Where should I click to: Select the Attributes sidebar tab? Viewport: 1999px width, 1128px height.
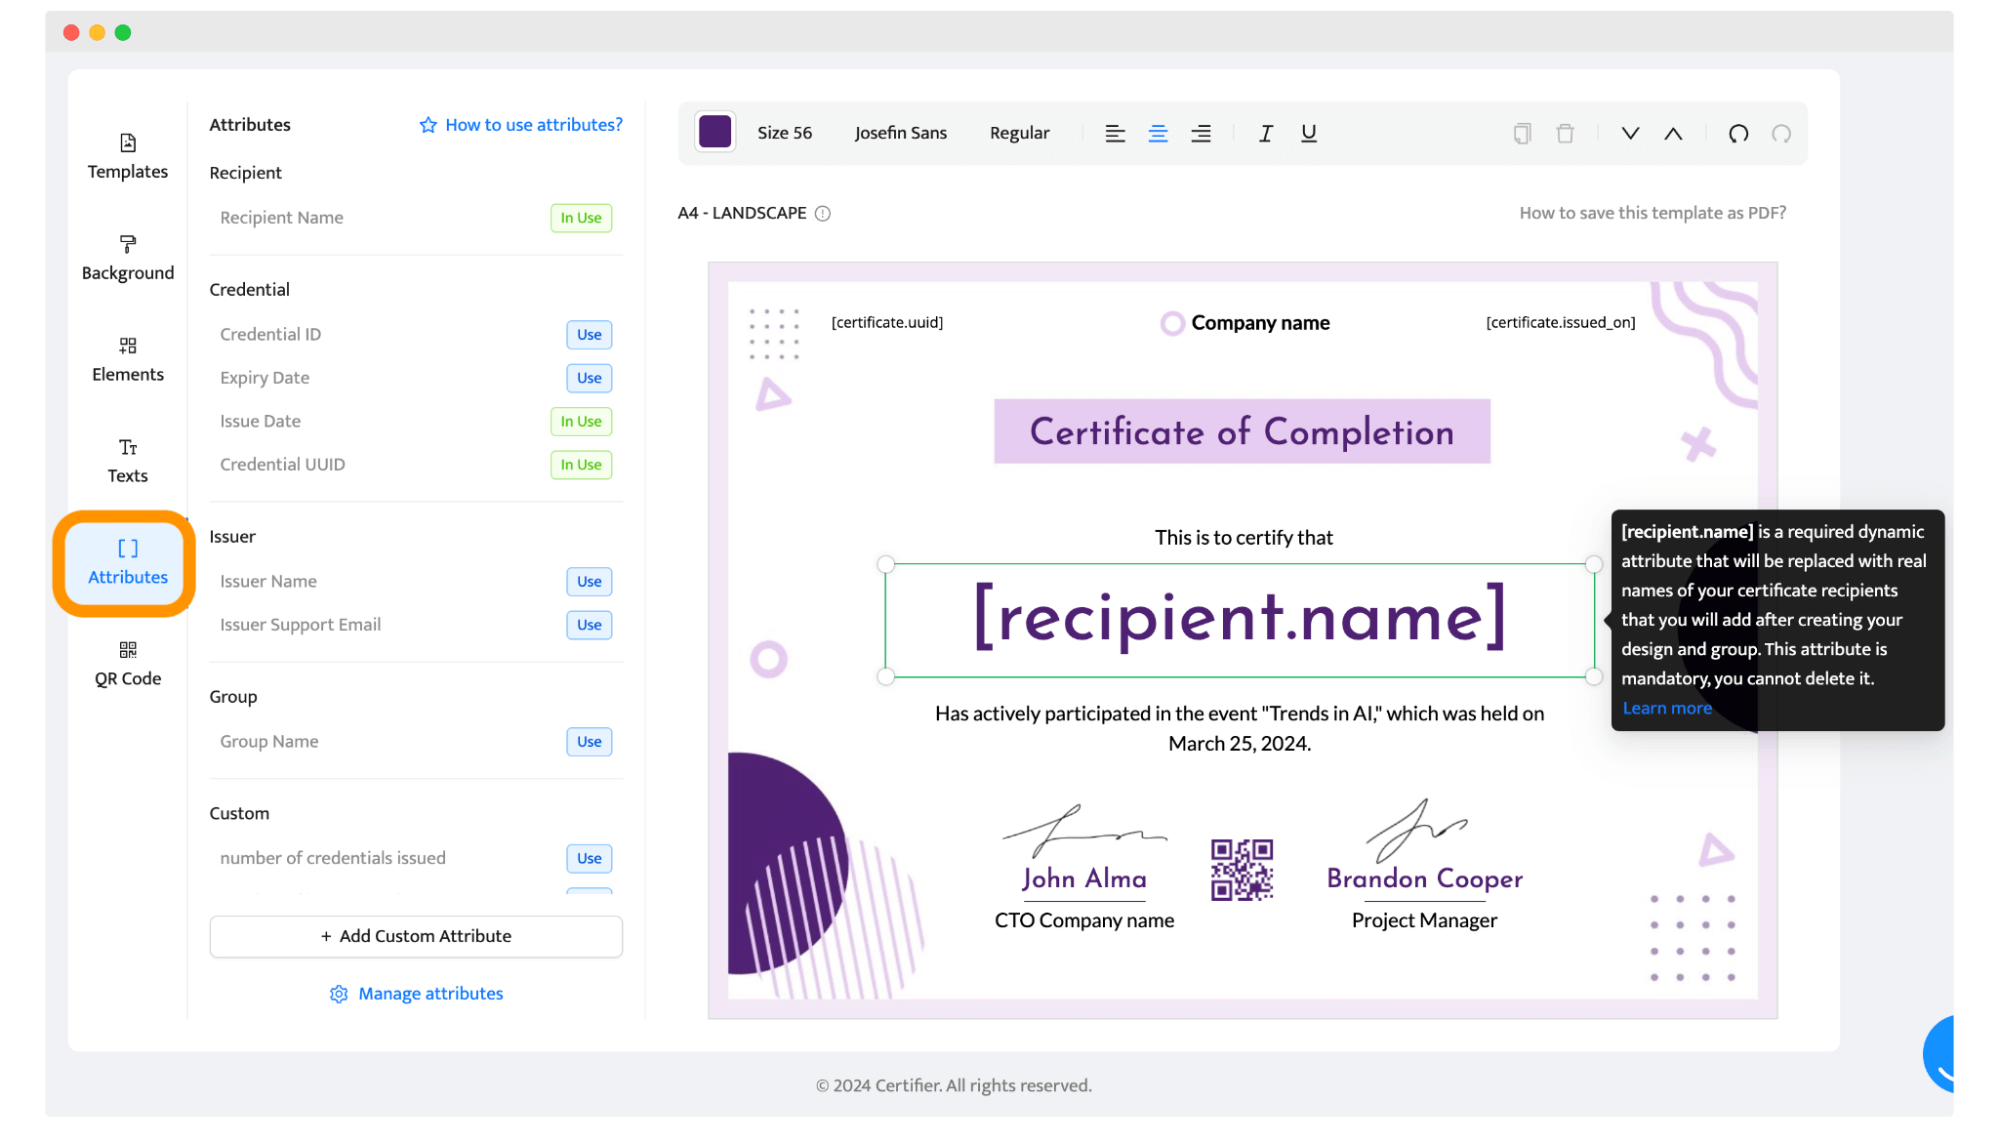tap(126, 563)
